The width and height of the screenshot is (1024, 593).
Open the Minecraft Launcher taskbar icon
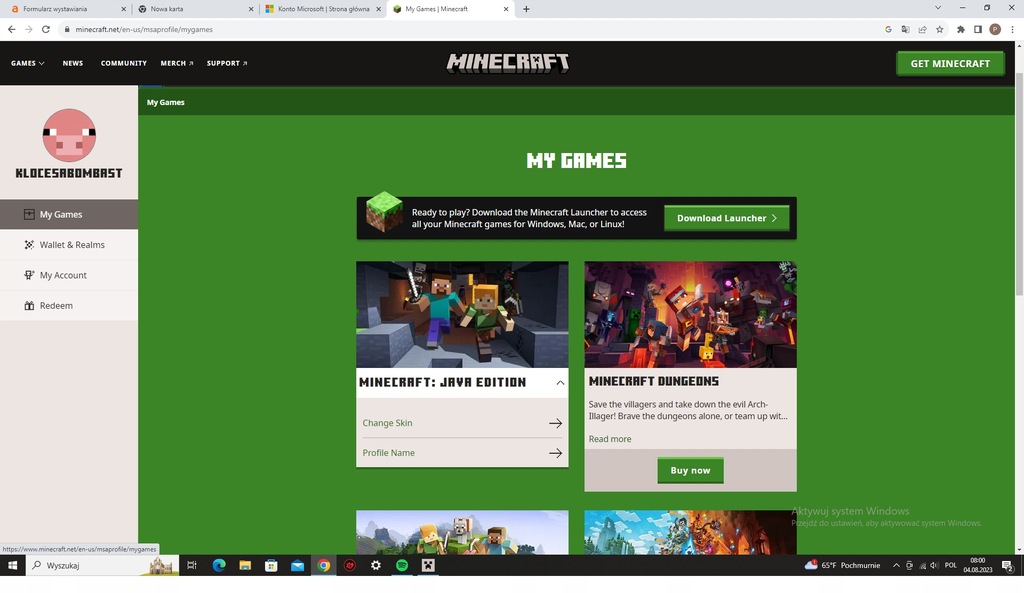[428, 566]
